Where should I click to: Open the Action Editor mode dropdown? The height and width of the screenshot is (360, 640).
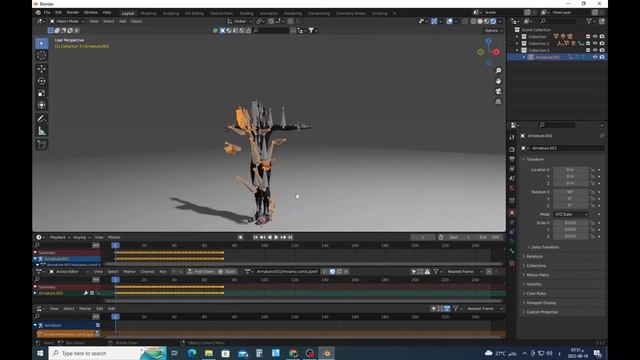click(68, 271)
